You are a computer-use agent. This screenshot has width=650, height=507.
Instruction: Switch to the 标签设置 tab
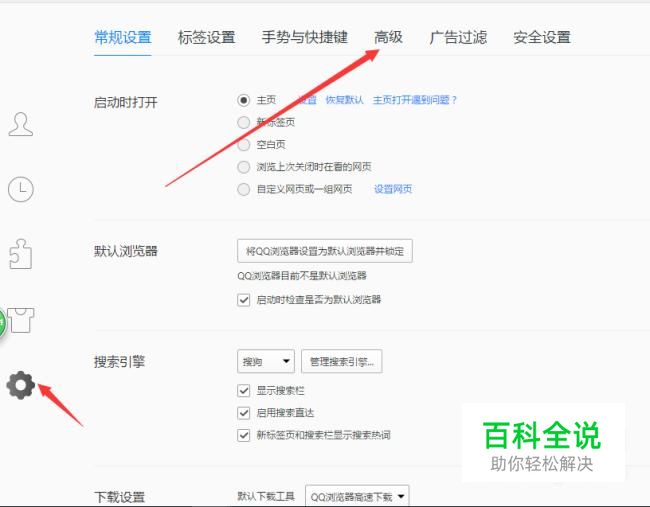click(206, 37)
